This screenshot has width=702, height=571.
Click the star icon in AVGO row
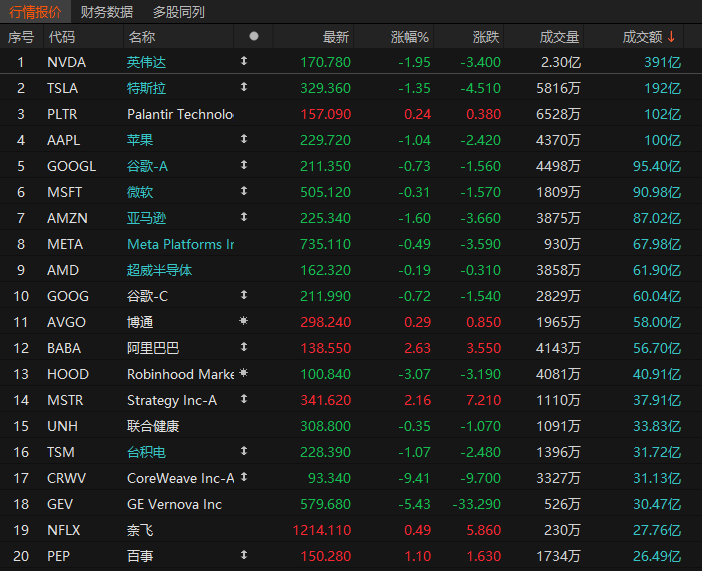pos(244,320)
